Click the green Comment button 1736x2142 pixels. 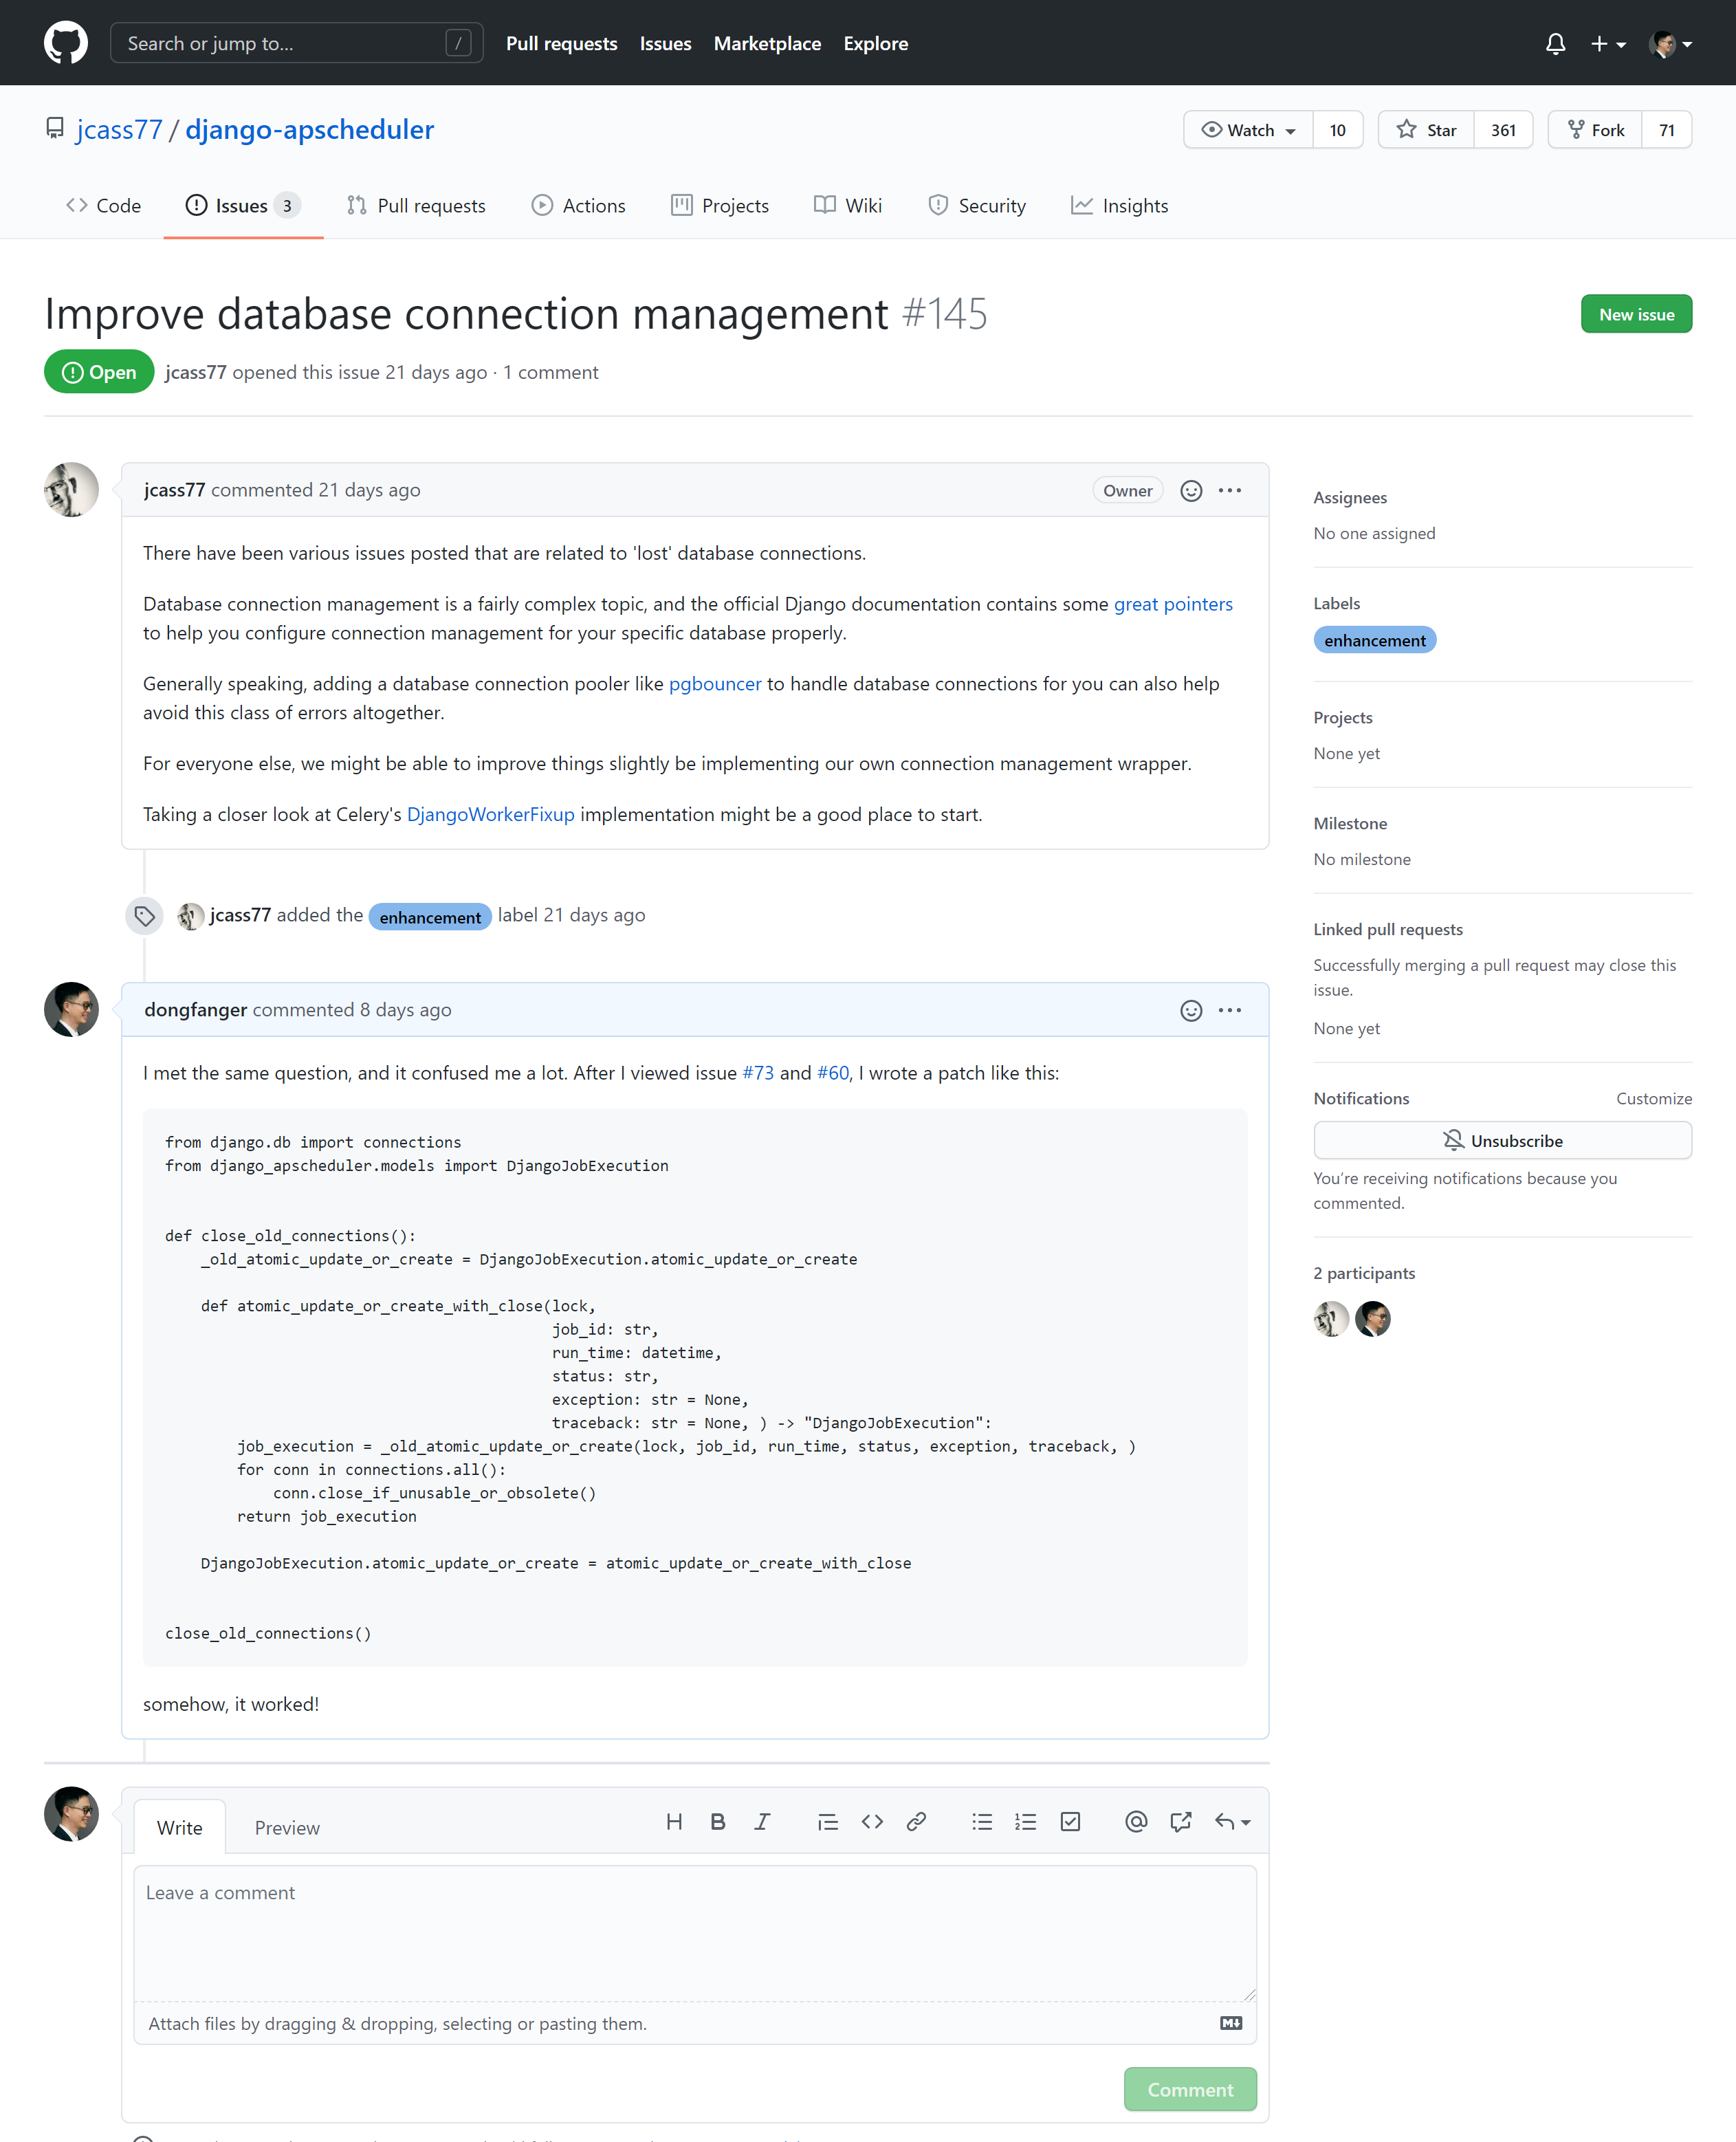pos(1190,2089)
